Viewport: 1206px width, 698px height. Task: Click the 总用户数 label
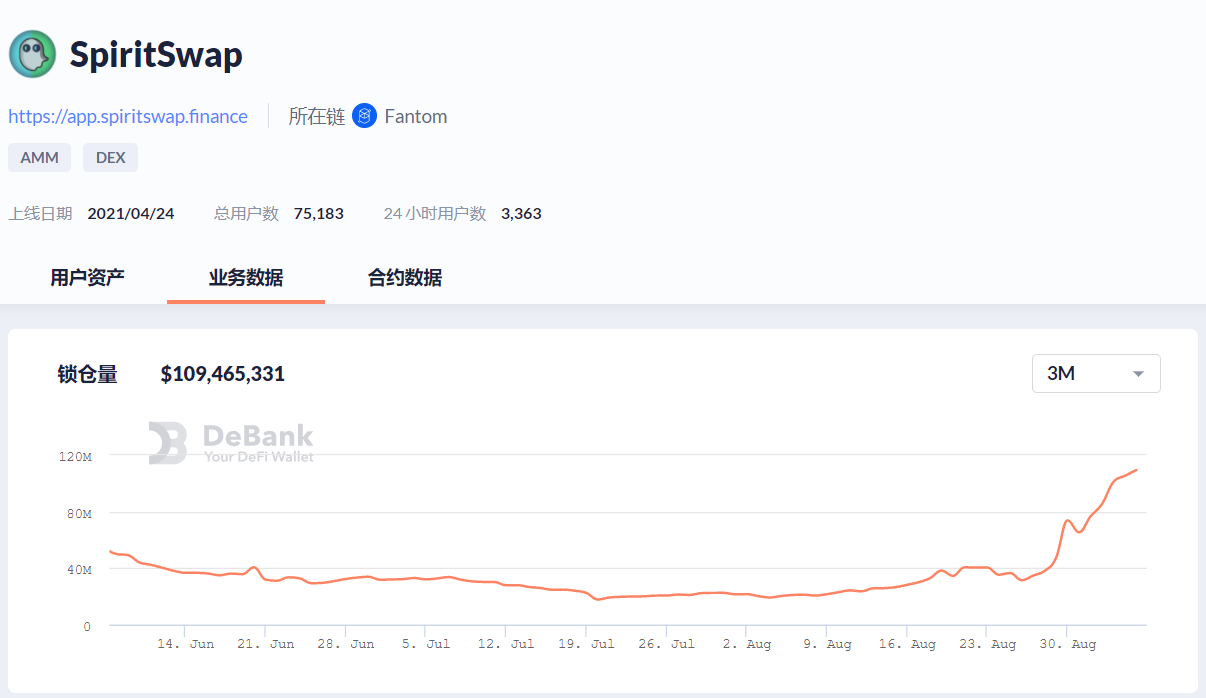tap(246, 213)
